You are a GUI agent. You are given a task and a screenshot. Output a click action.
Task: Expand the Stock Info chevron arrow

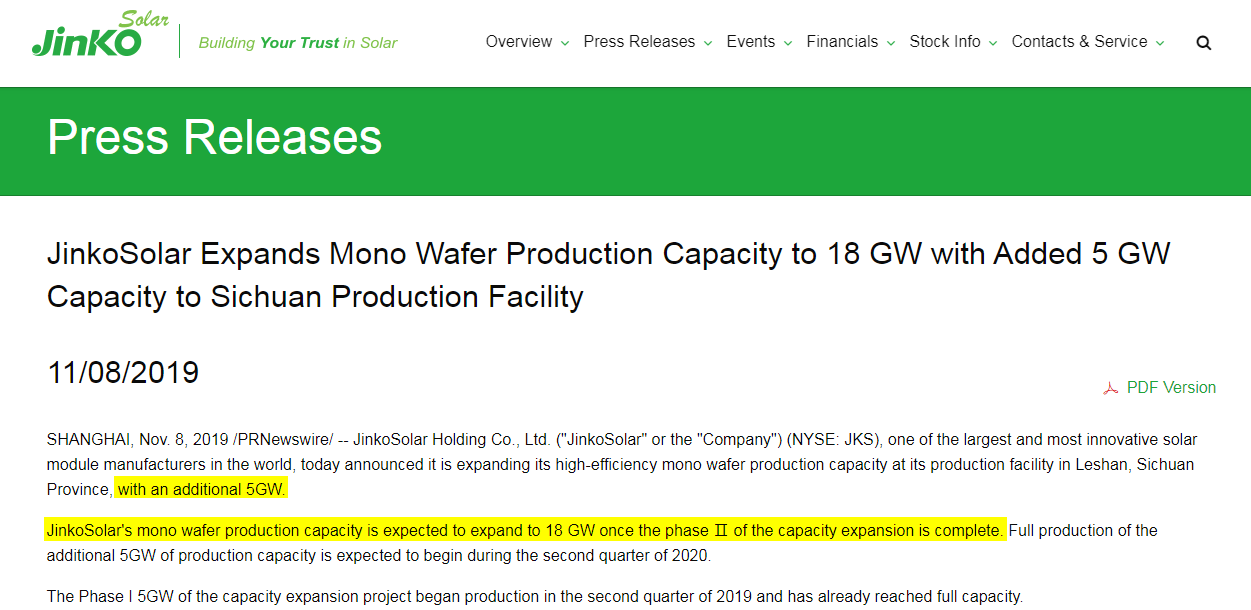993,43
